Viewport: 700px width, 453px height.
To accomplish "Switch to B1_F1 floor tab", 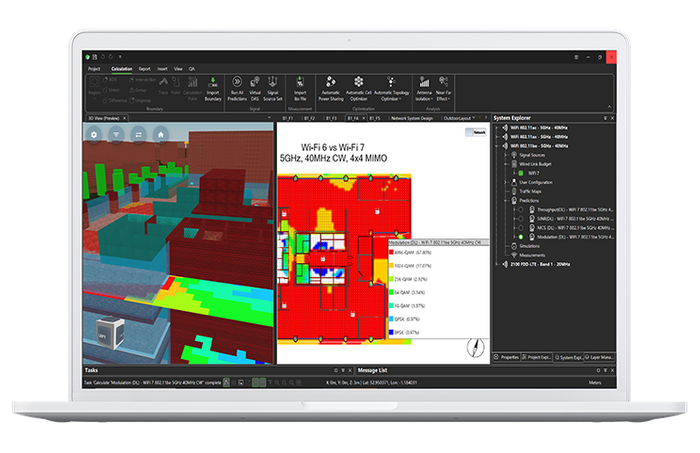I will (288, 118).
